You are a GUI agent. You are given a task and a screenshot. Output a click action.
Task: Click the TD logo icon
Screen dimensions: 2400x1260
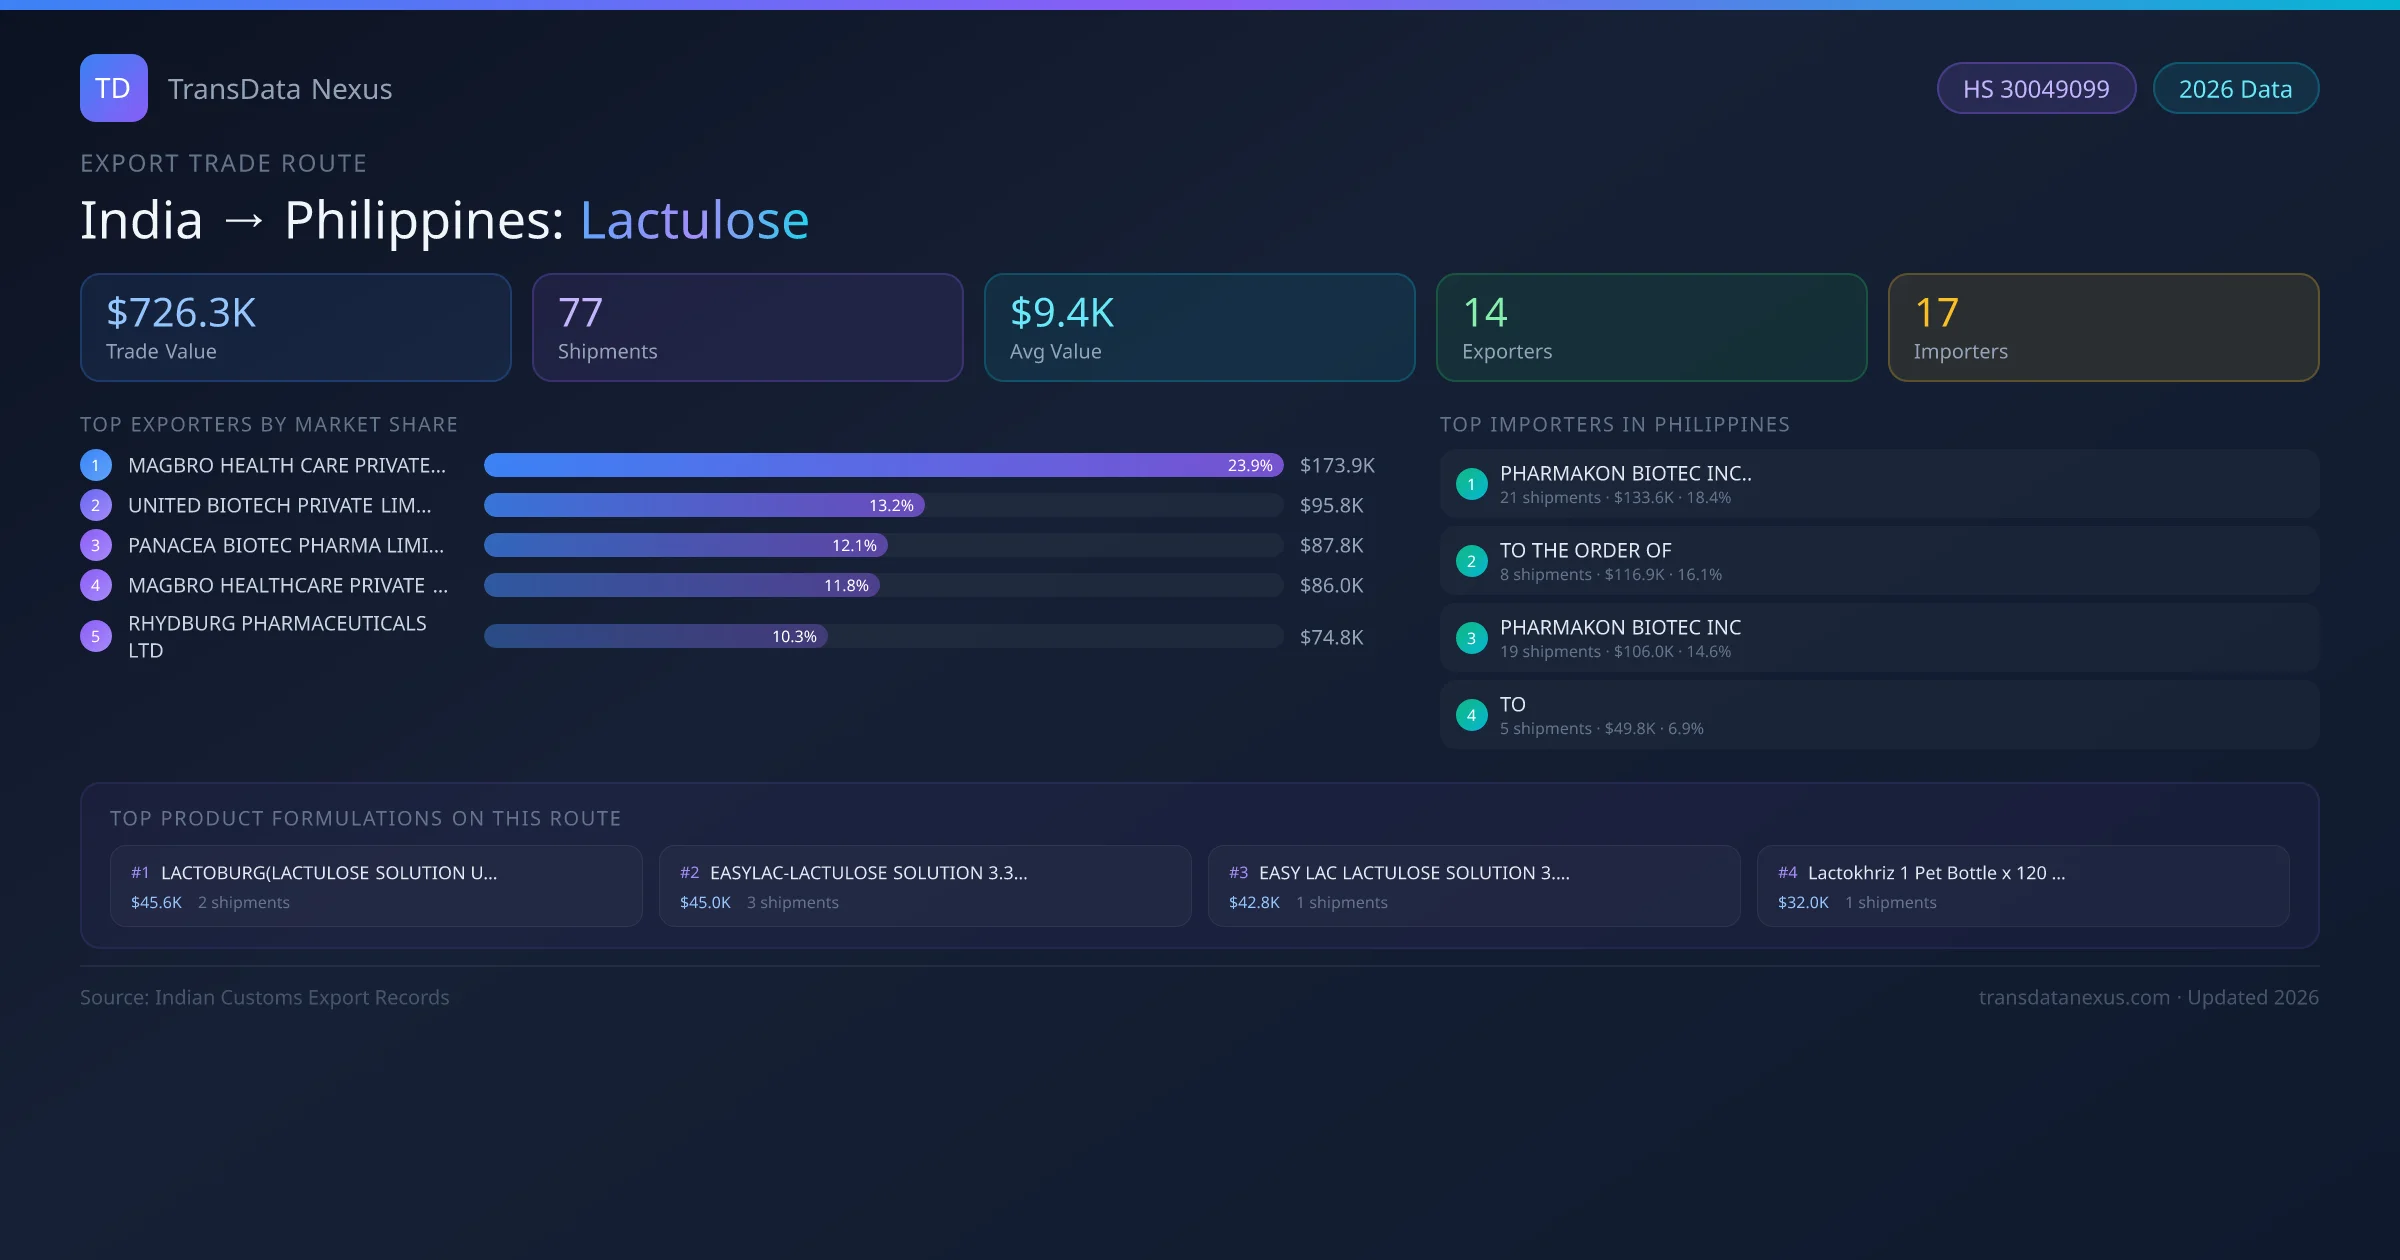[x=113, y=88]
